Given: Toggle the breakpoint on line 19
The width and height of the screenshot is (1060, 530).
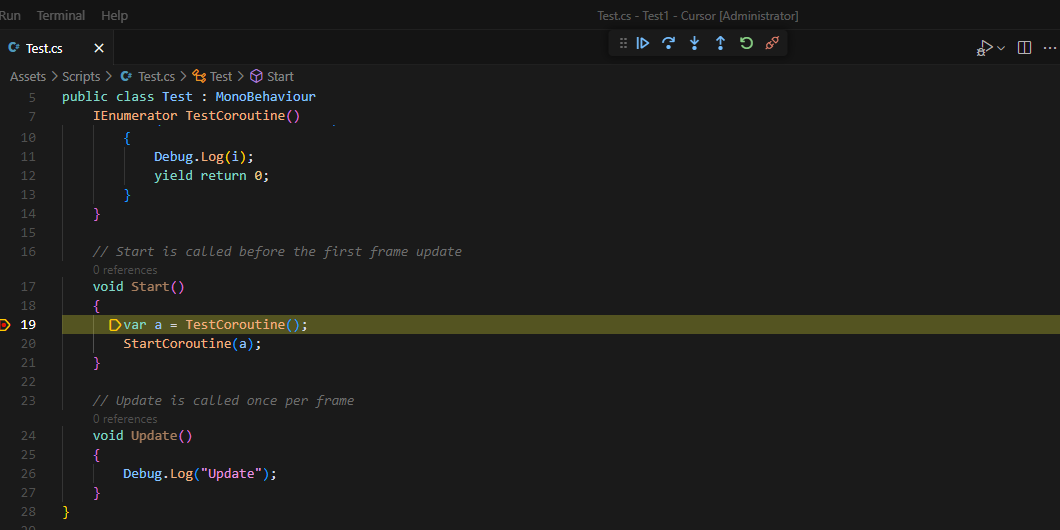Looking at the screenshot, I should pyautogui.click(x=5, y=325).
